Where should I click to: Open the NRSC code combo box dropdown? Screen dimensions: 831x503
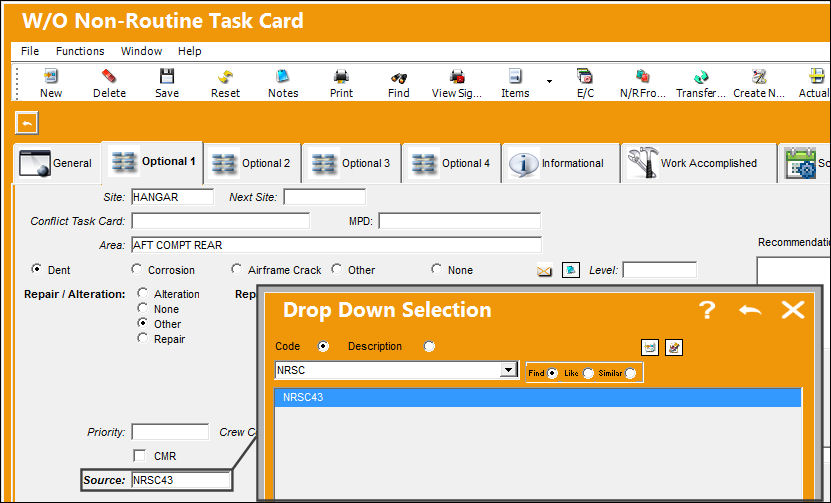click(509, 370)
